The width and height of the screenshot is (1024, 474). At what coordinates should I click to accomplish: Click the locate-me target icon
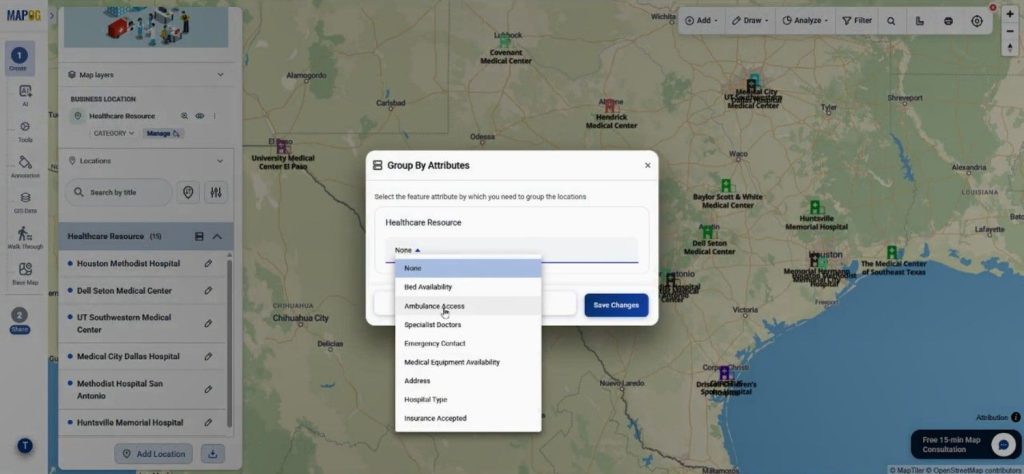[977, 21]
